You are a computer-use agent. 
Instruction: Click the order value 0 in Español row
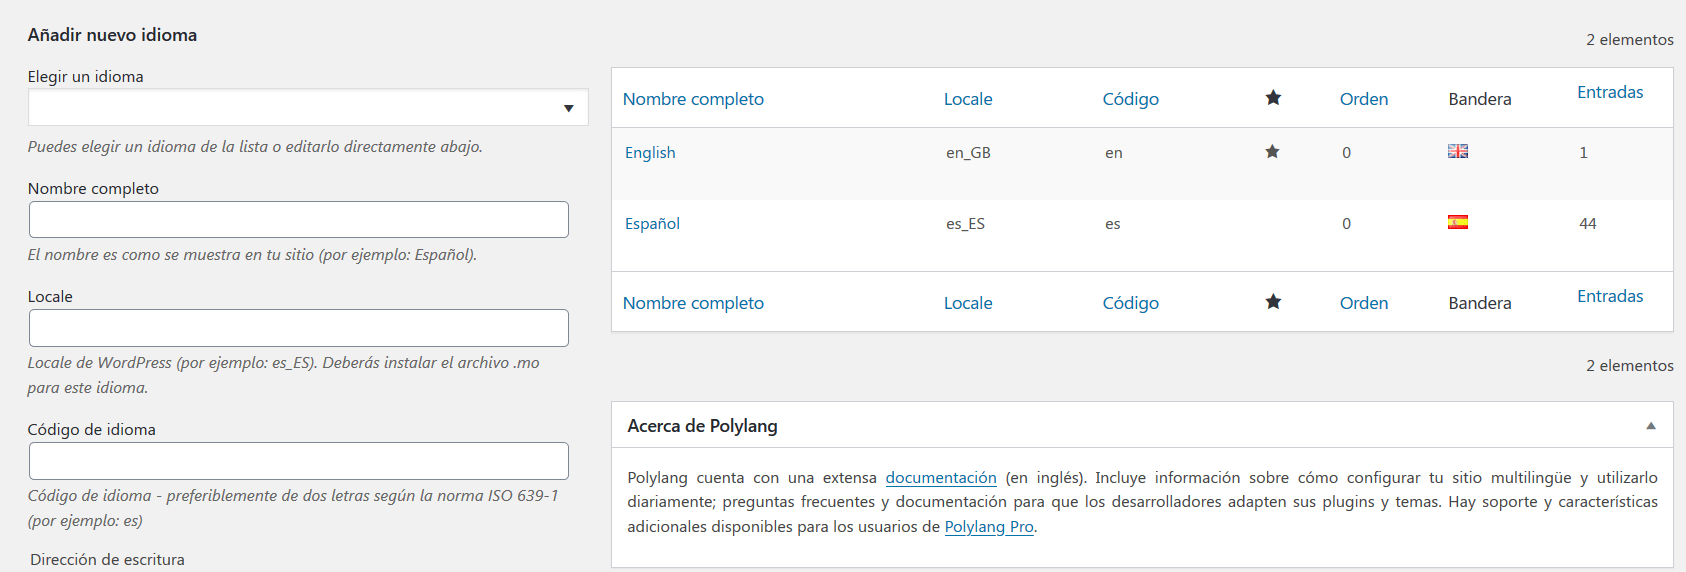[1346, 223]
